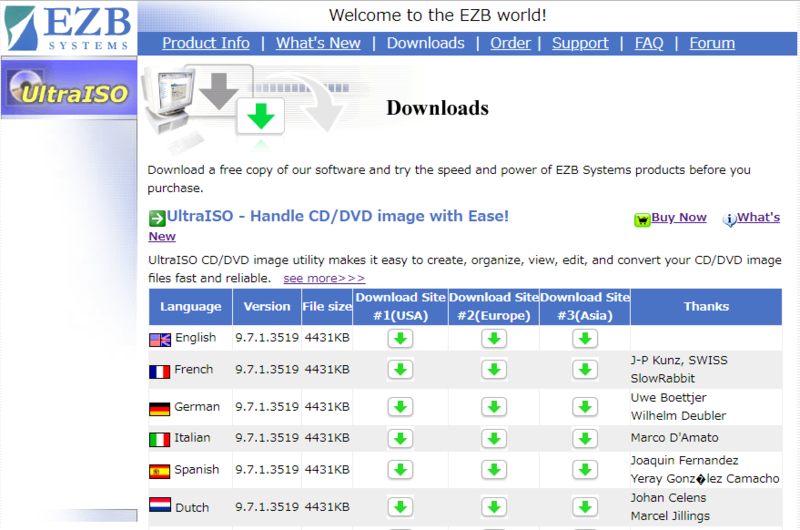The height and width of the screenshot is (530, 800).
Task: Go to Downloads in navigation bar
Action: [x=426, y=43]
